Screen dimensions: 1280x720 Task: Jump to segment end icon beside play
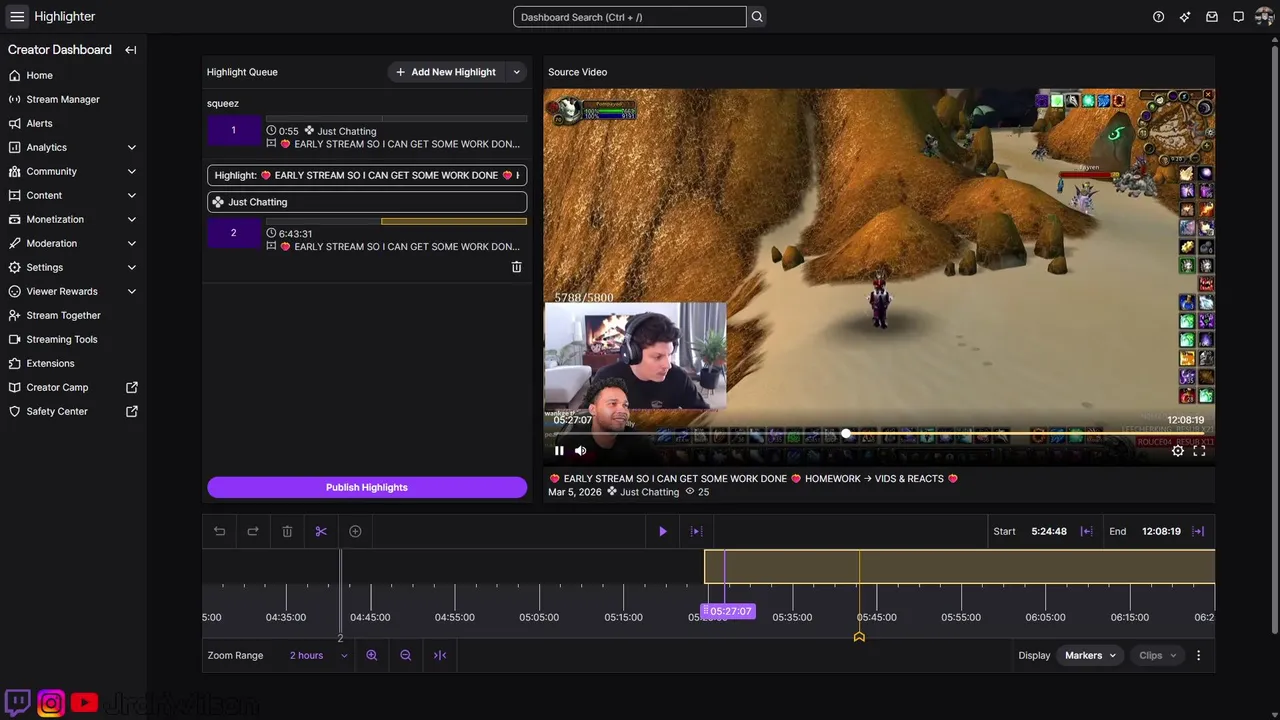coord(697,531)
